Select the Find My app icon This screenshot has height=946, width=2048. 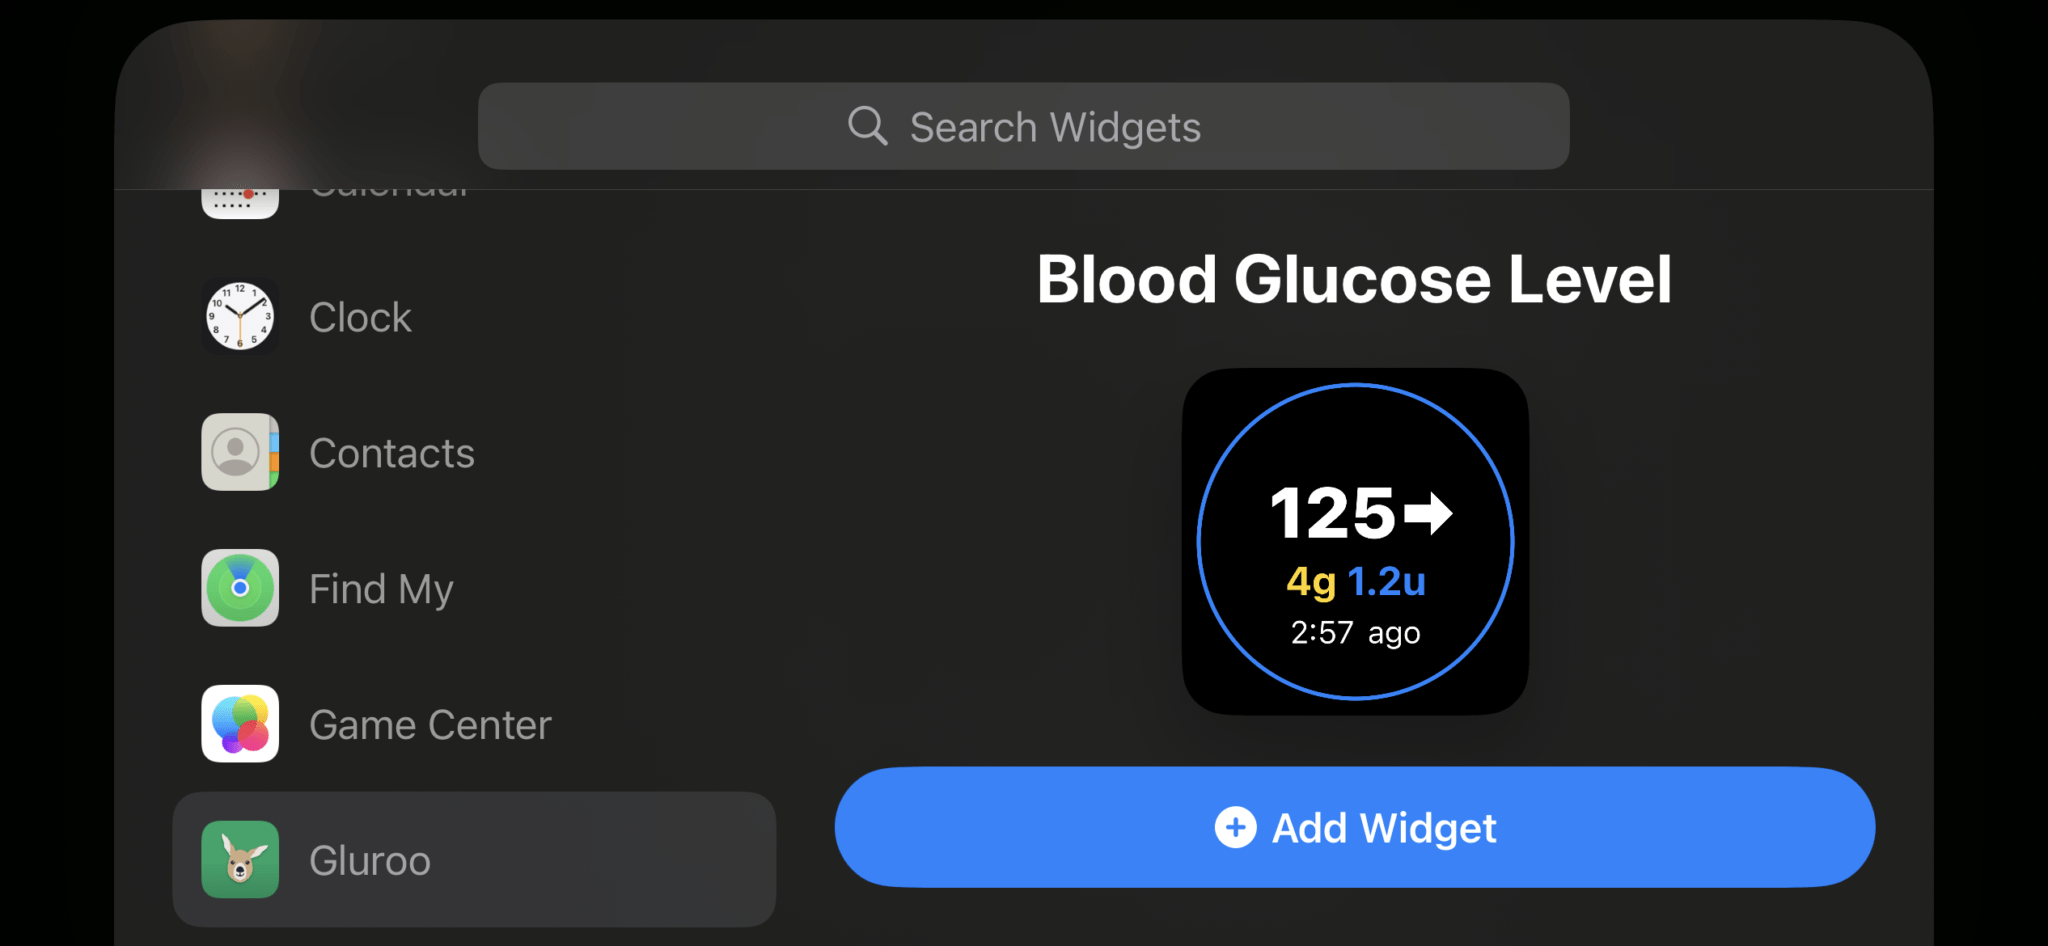click(x=240, y=588)
